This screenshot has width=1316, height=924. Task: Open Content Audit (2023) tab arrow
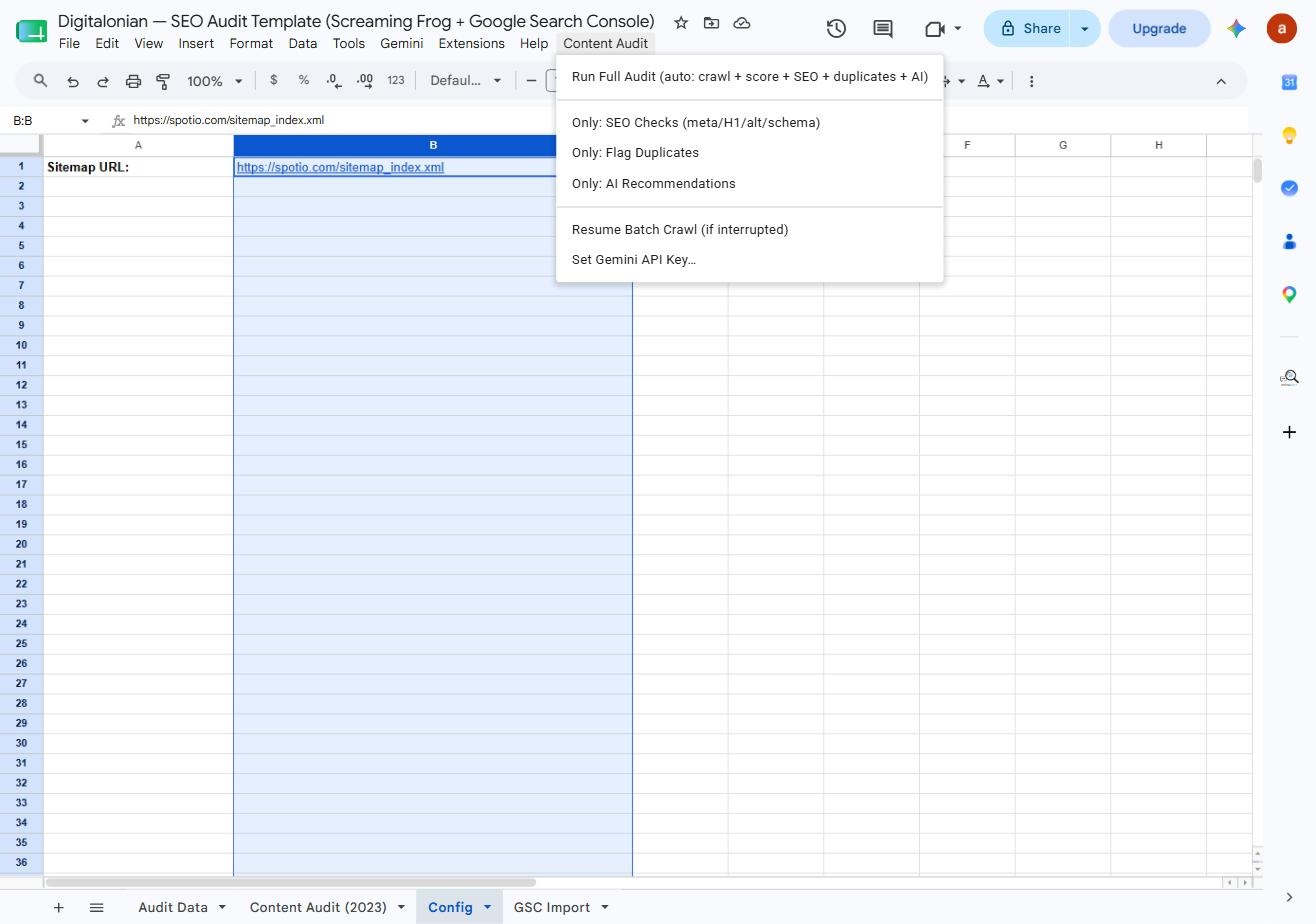pyautogui.click(x=401, y=907)
